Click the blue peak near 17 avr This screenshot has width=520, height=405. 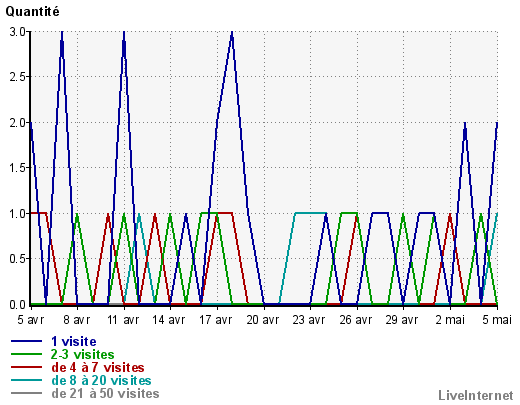tap(232, 33)
